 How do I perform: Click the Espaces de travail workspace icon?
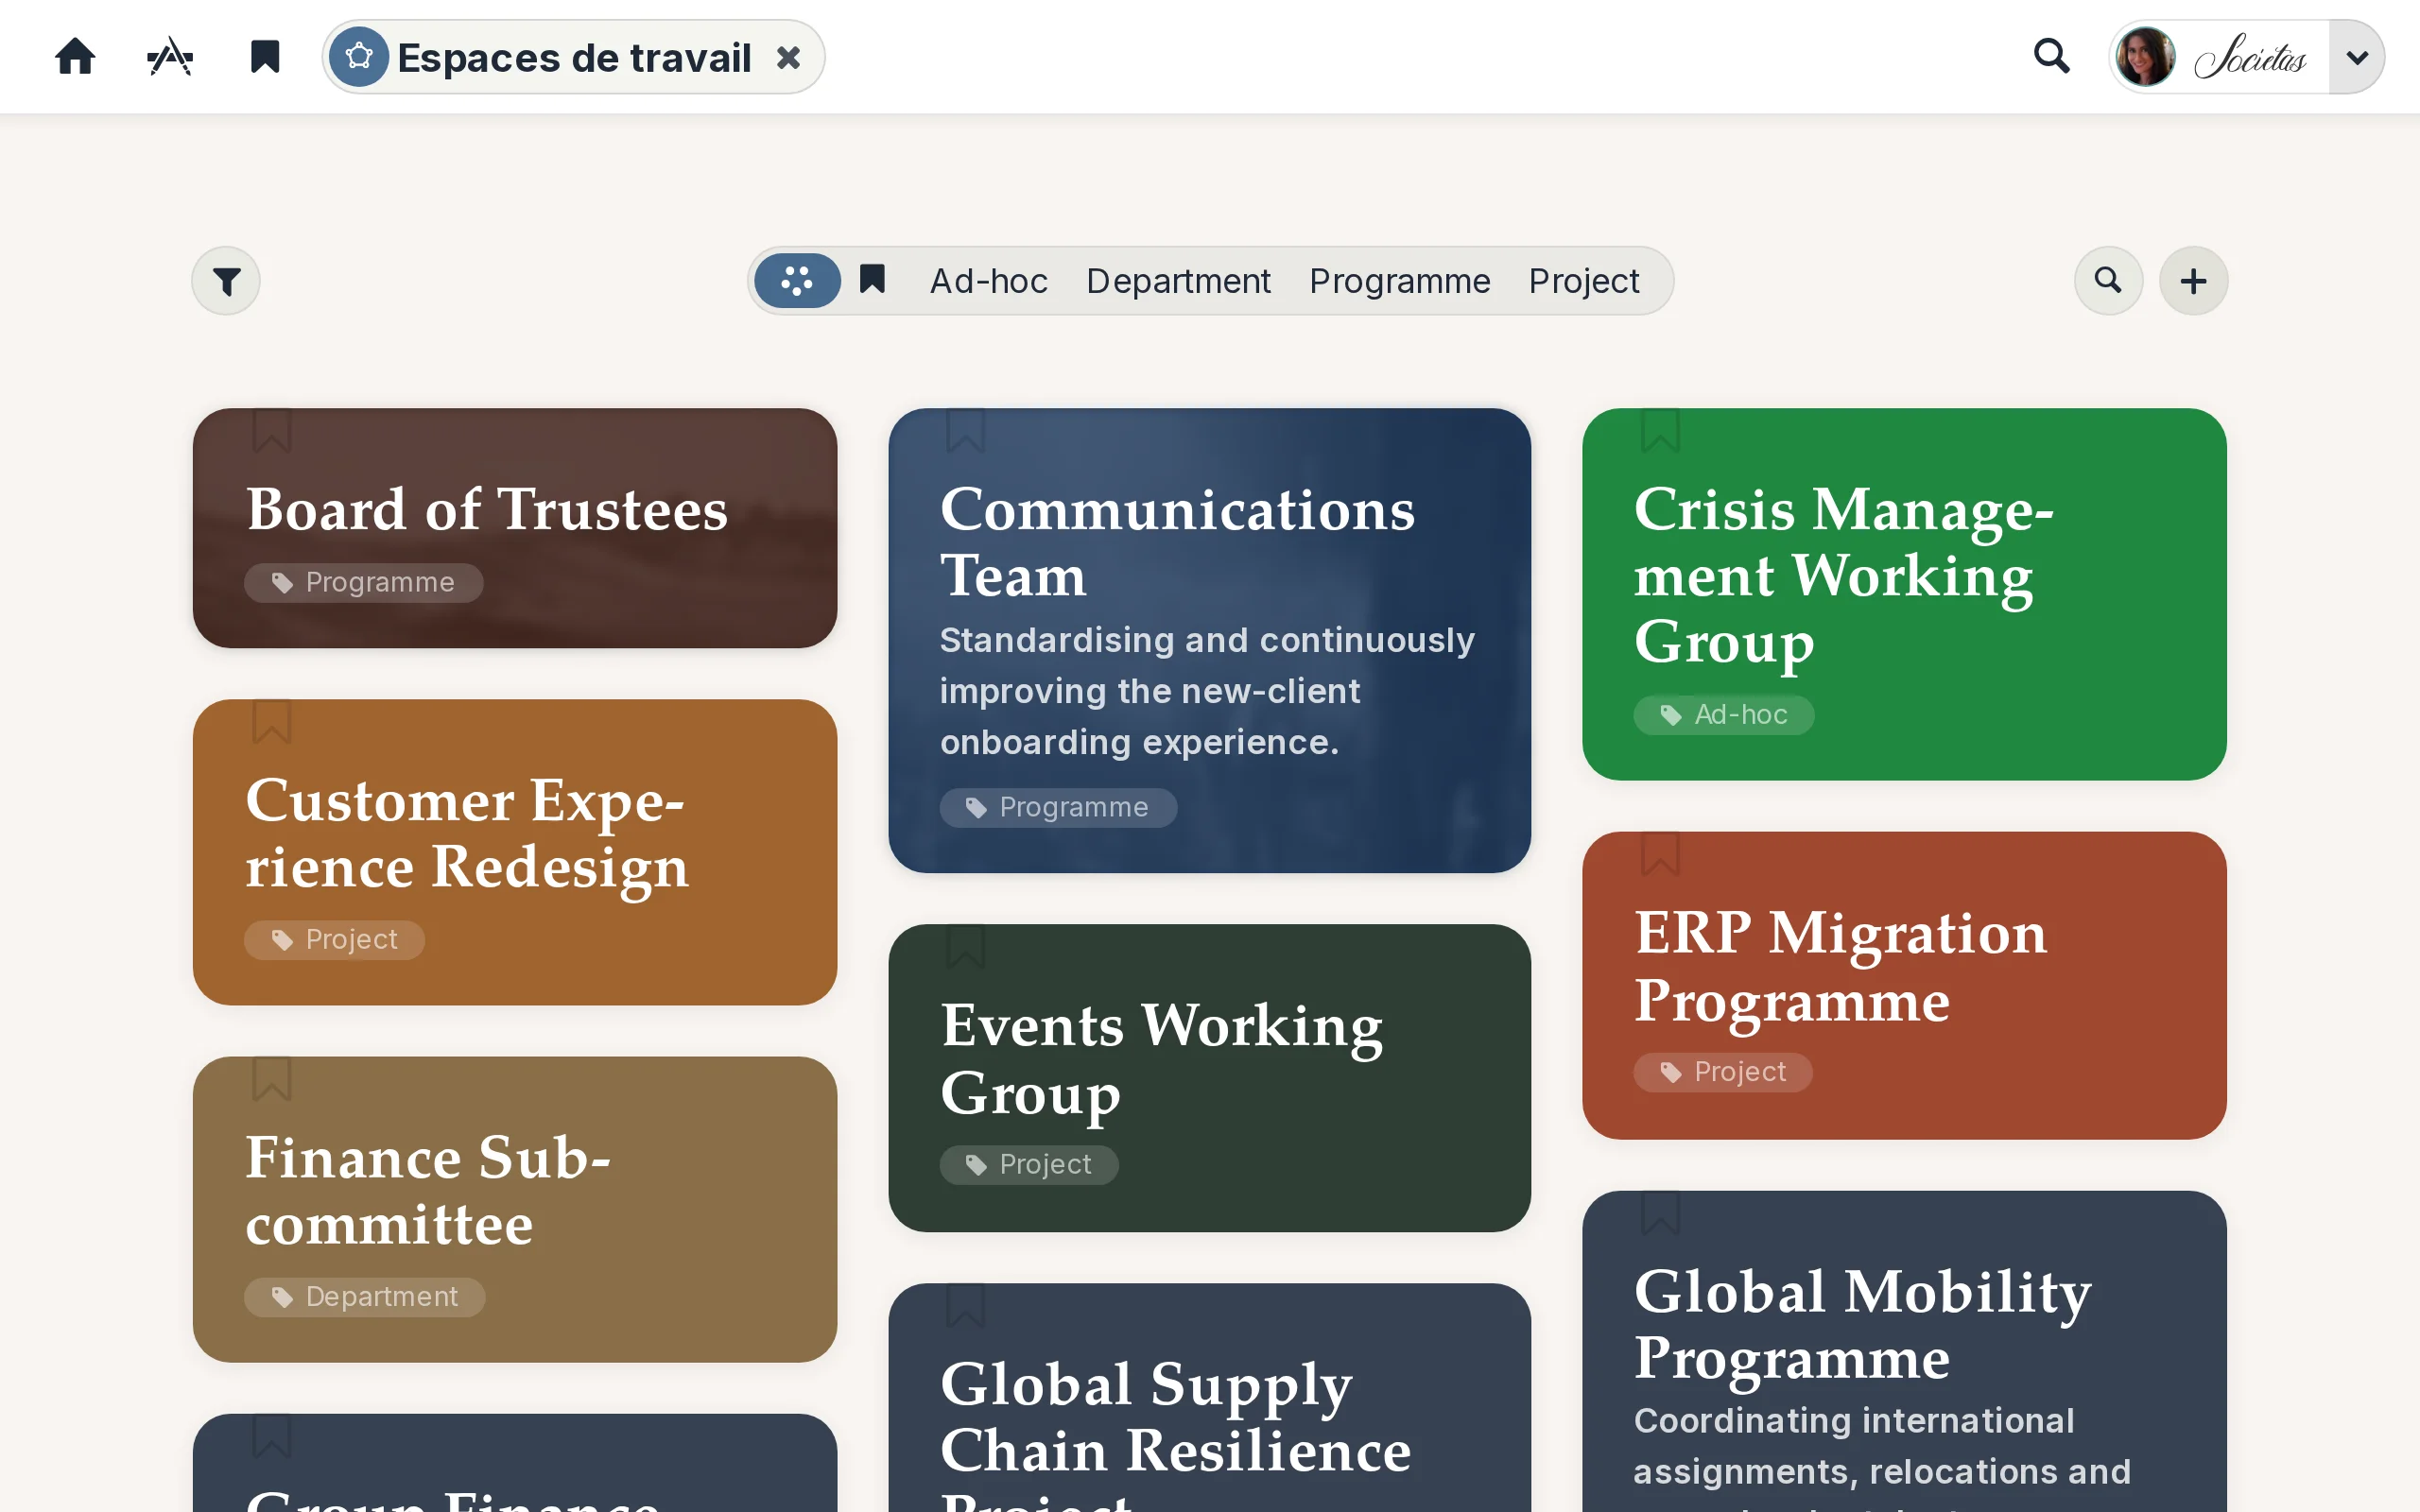[x=359, y=57]
